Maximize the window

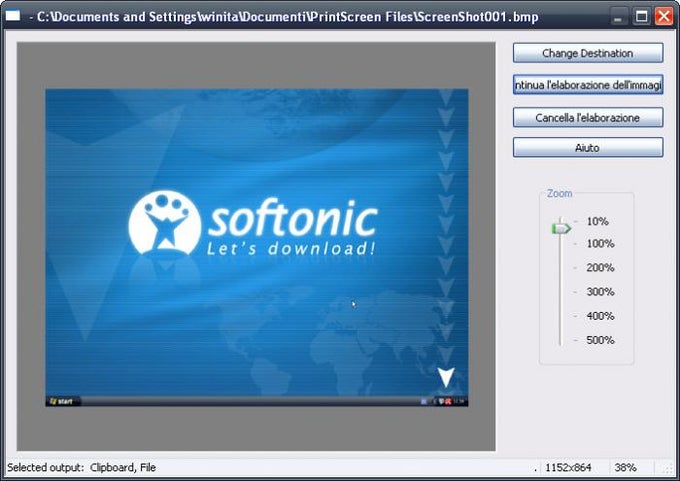pyautogui.click(x=641, y=16)
